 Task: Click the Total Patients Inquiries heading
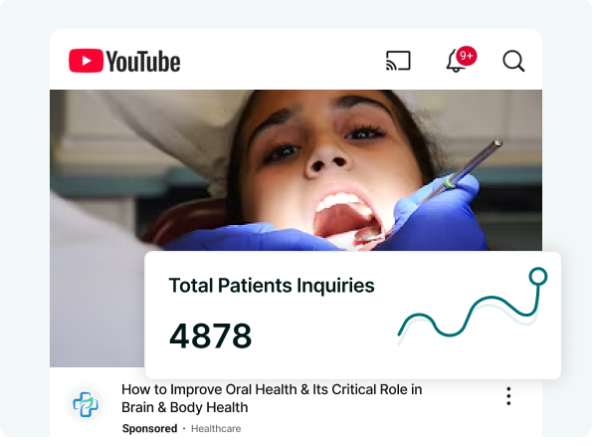[x=272, y=286]
